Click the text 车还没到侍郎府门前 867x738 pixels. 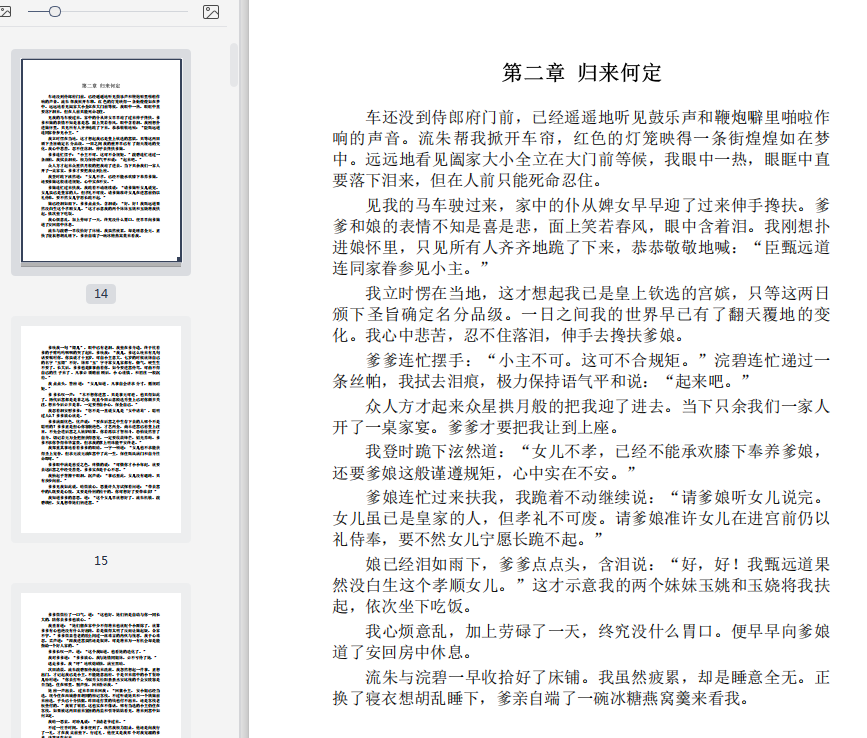440,117
